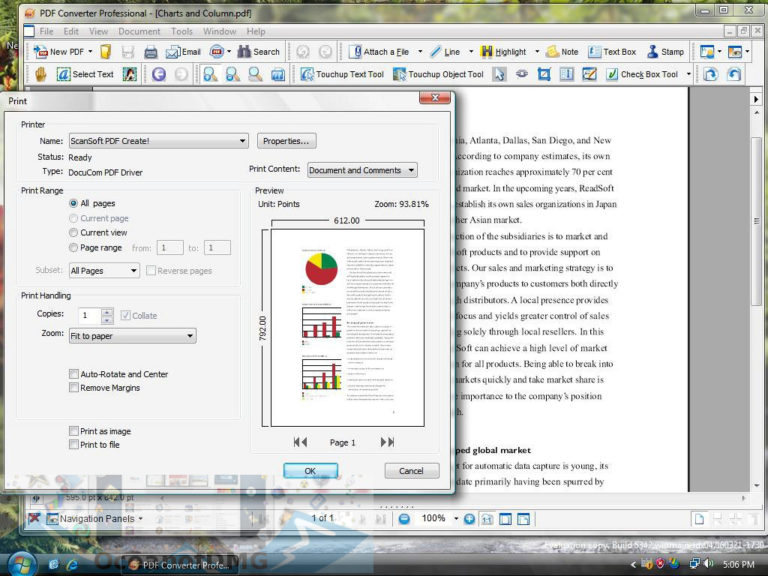Open the printer Name dropdown
The width and height of the screenshot is (768, 576).
[x=159, y=141]
